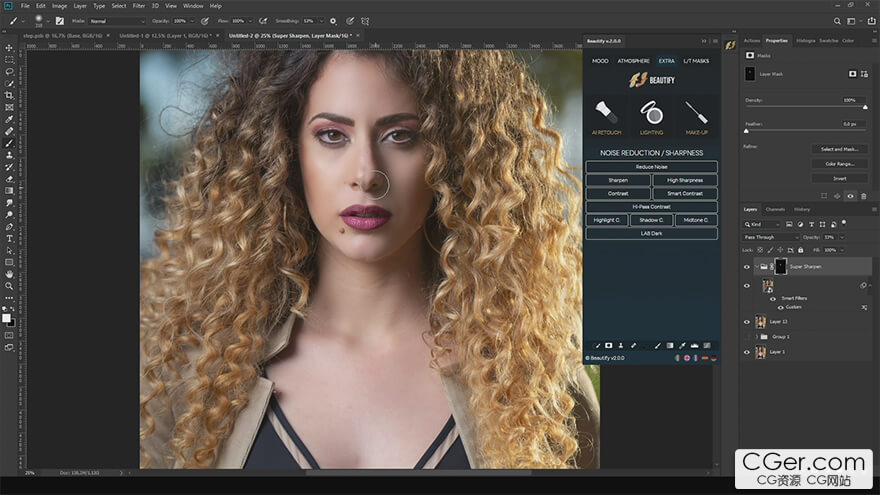This screenshot has width=880, height=495.
Task: Click the Reduce Noise button
Action: (x=651, y=167)
